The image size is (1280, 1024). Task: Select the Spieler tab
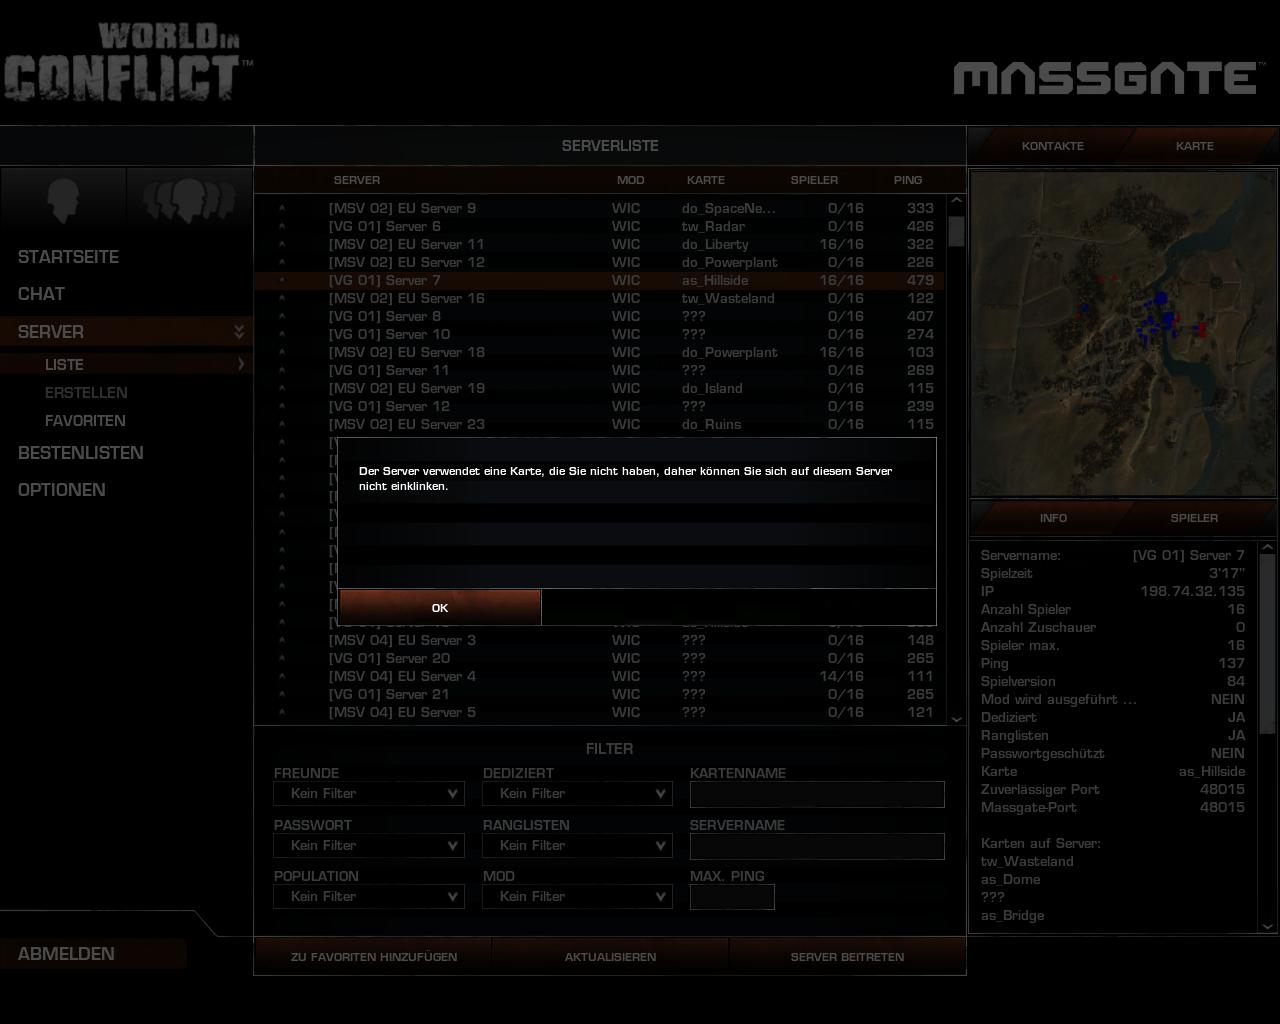1195,518
